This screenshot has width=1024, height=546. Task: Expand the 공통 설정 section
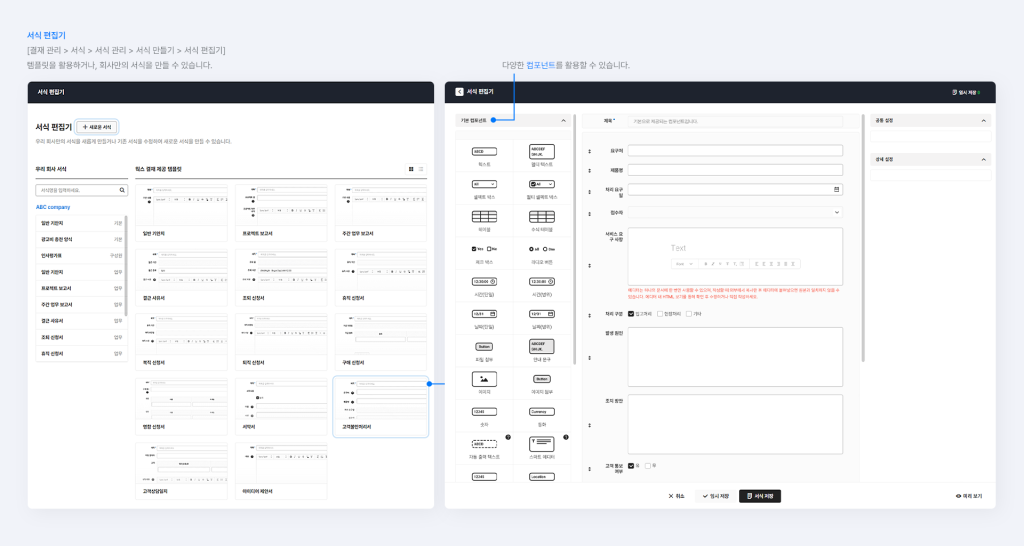point(984,120)
